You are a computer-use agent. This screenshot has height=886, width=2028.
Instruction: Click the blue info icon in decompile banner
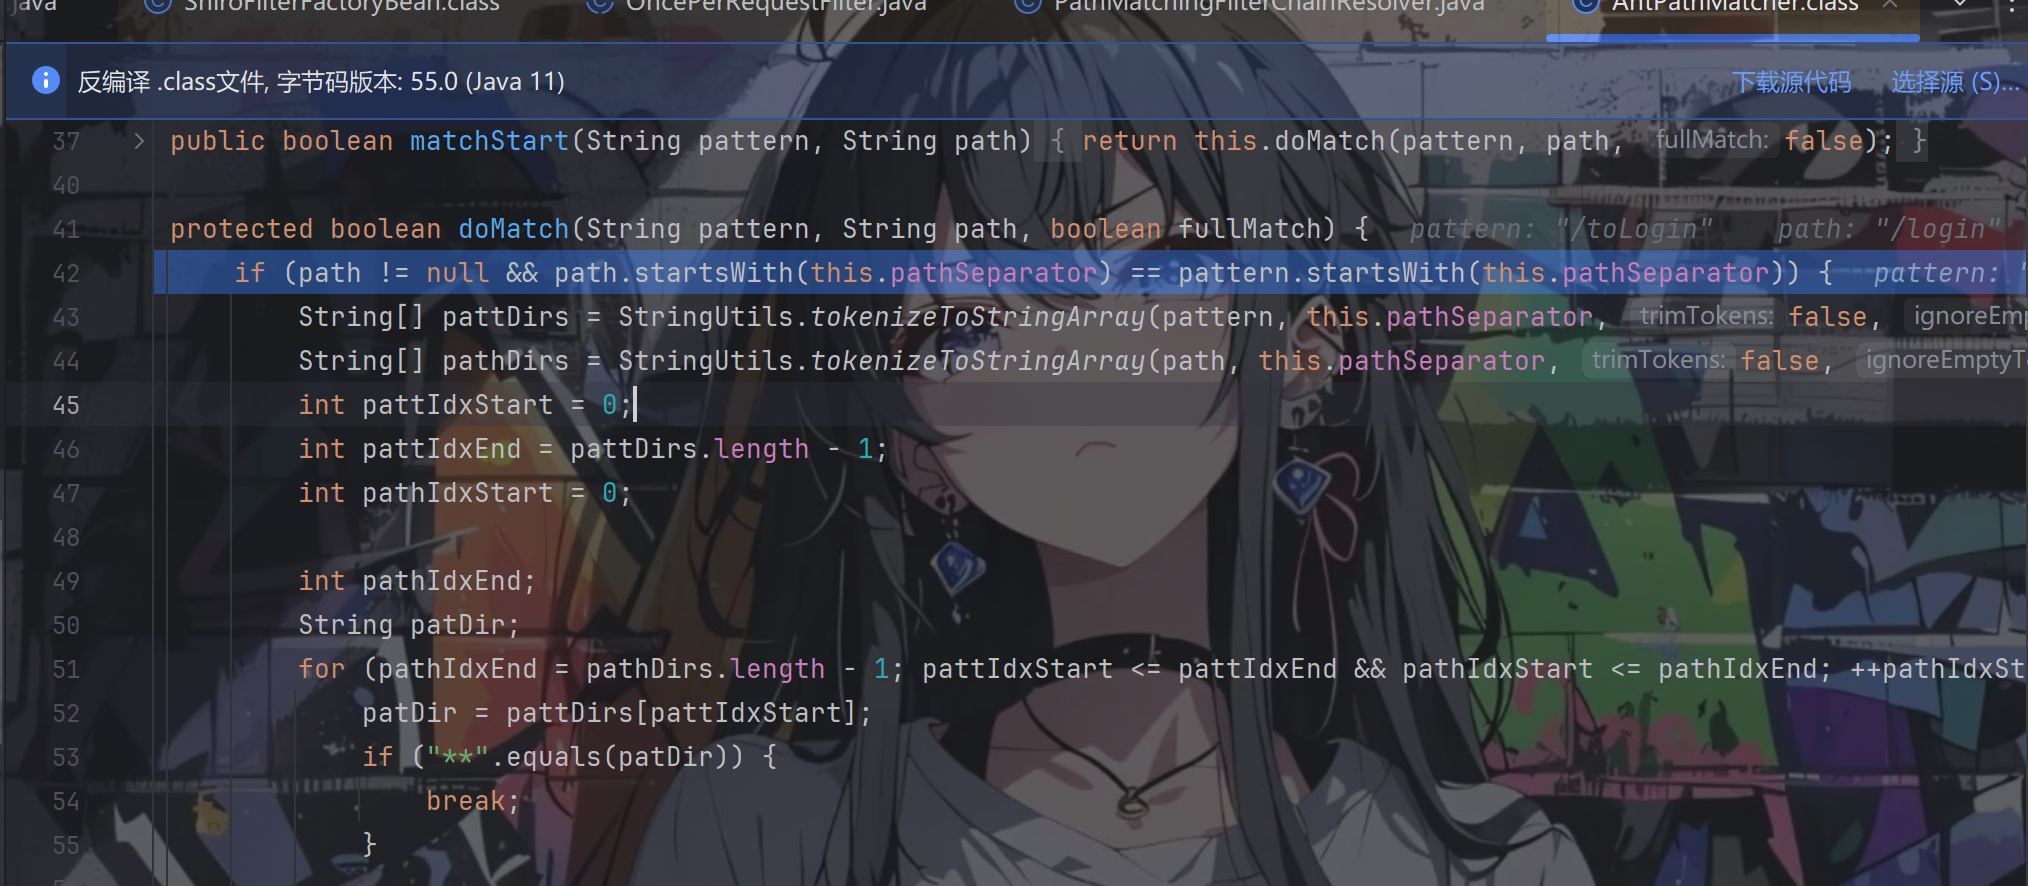click(x=46, y=80)
